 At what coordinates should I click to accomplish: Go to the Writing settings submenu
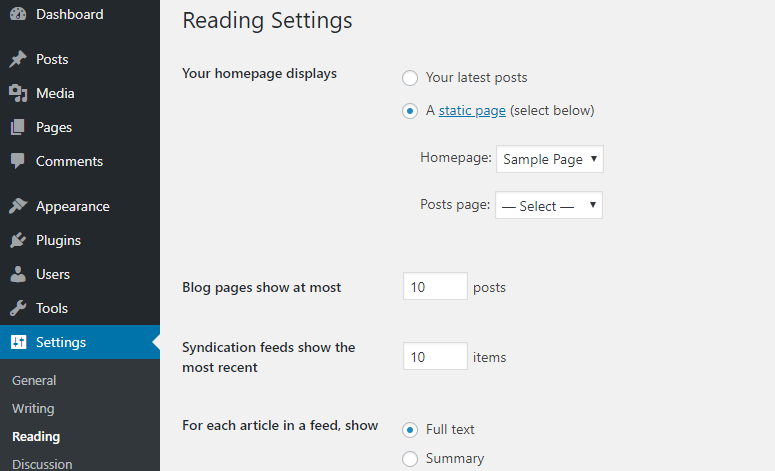tap(33, 409)
